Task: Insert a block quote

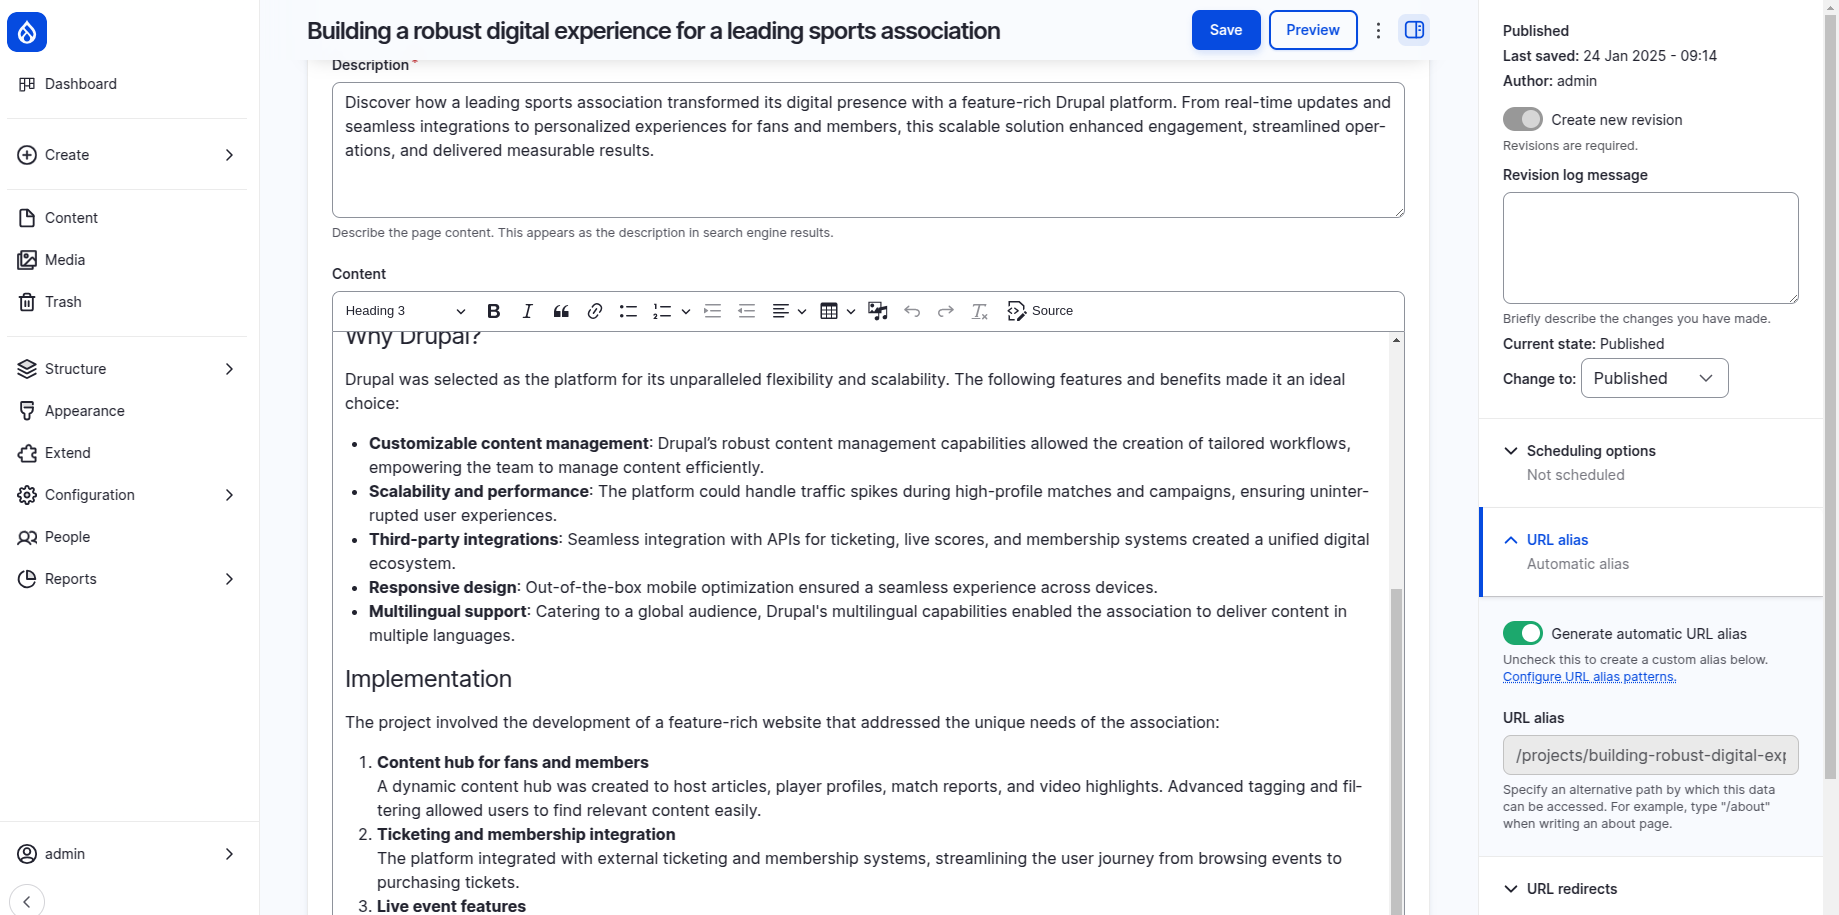Action: coord(561,311)
